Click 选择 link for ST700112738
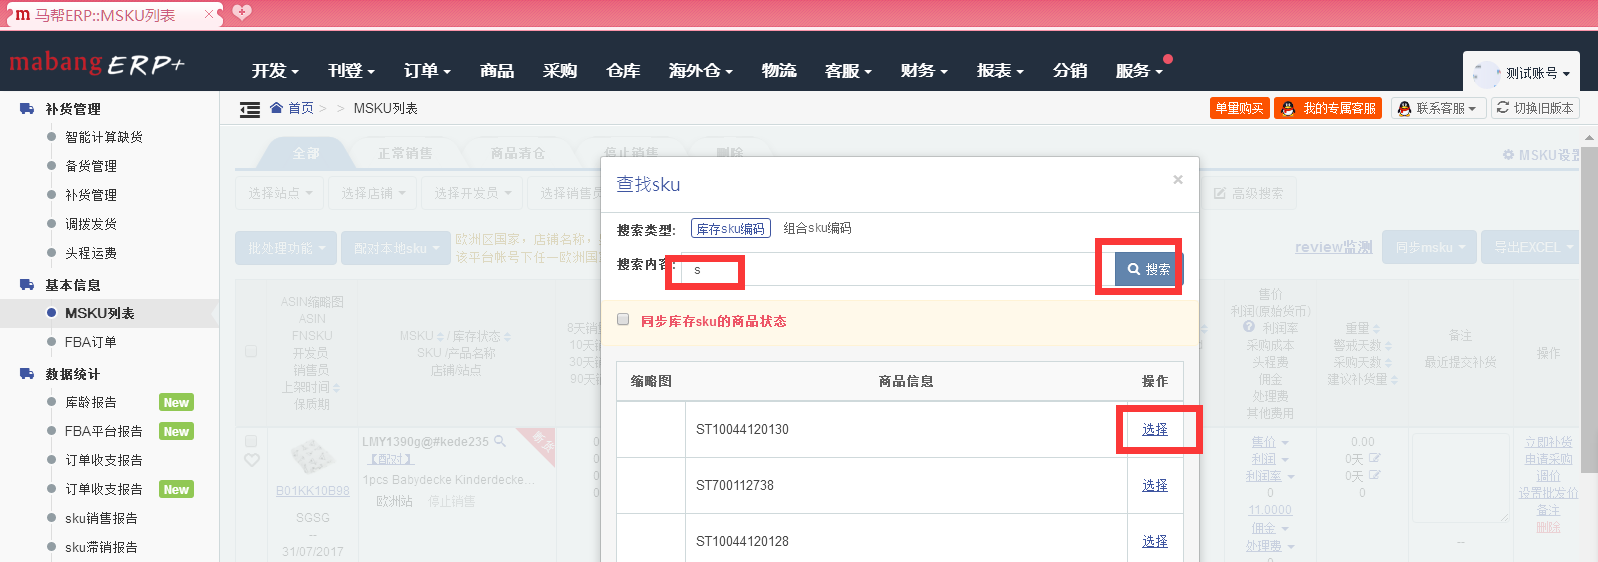The height and width of the screenshot is (562, 1598). click(1154, 485)
